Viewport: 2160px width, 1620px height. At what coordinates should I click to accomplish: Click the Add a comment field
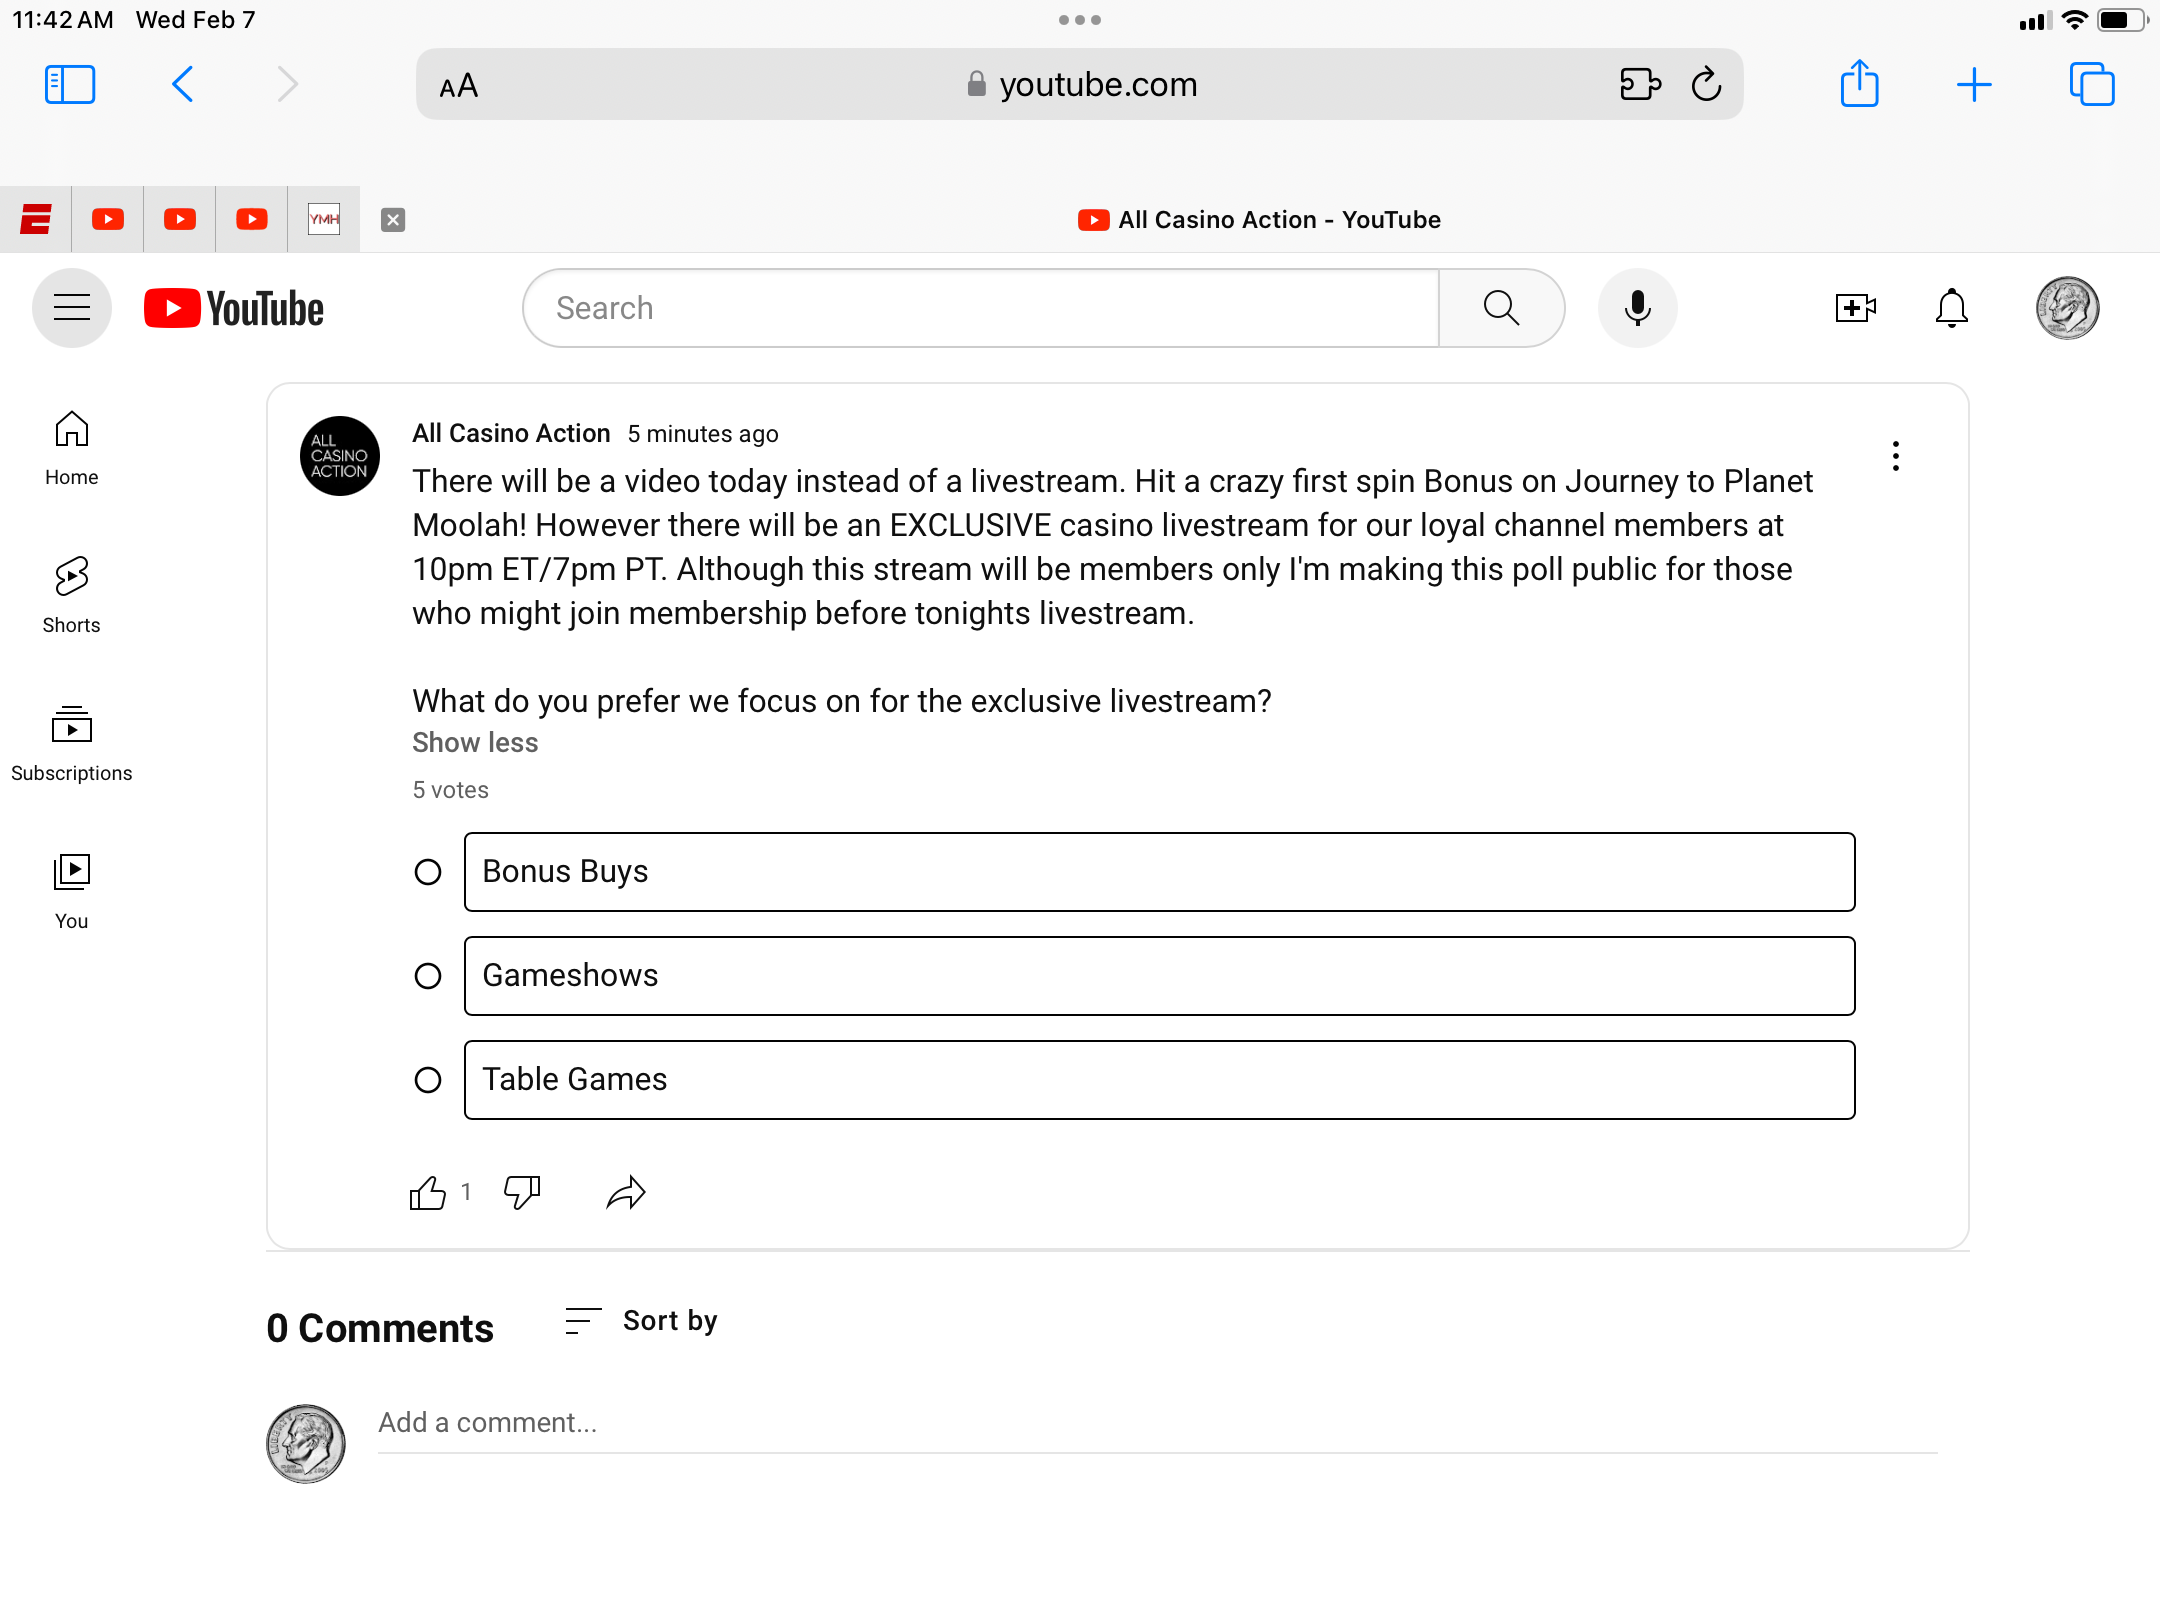[x=1157, y=1423]
